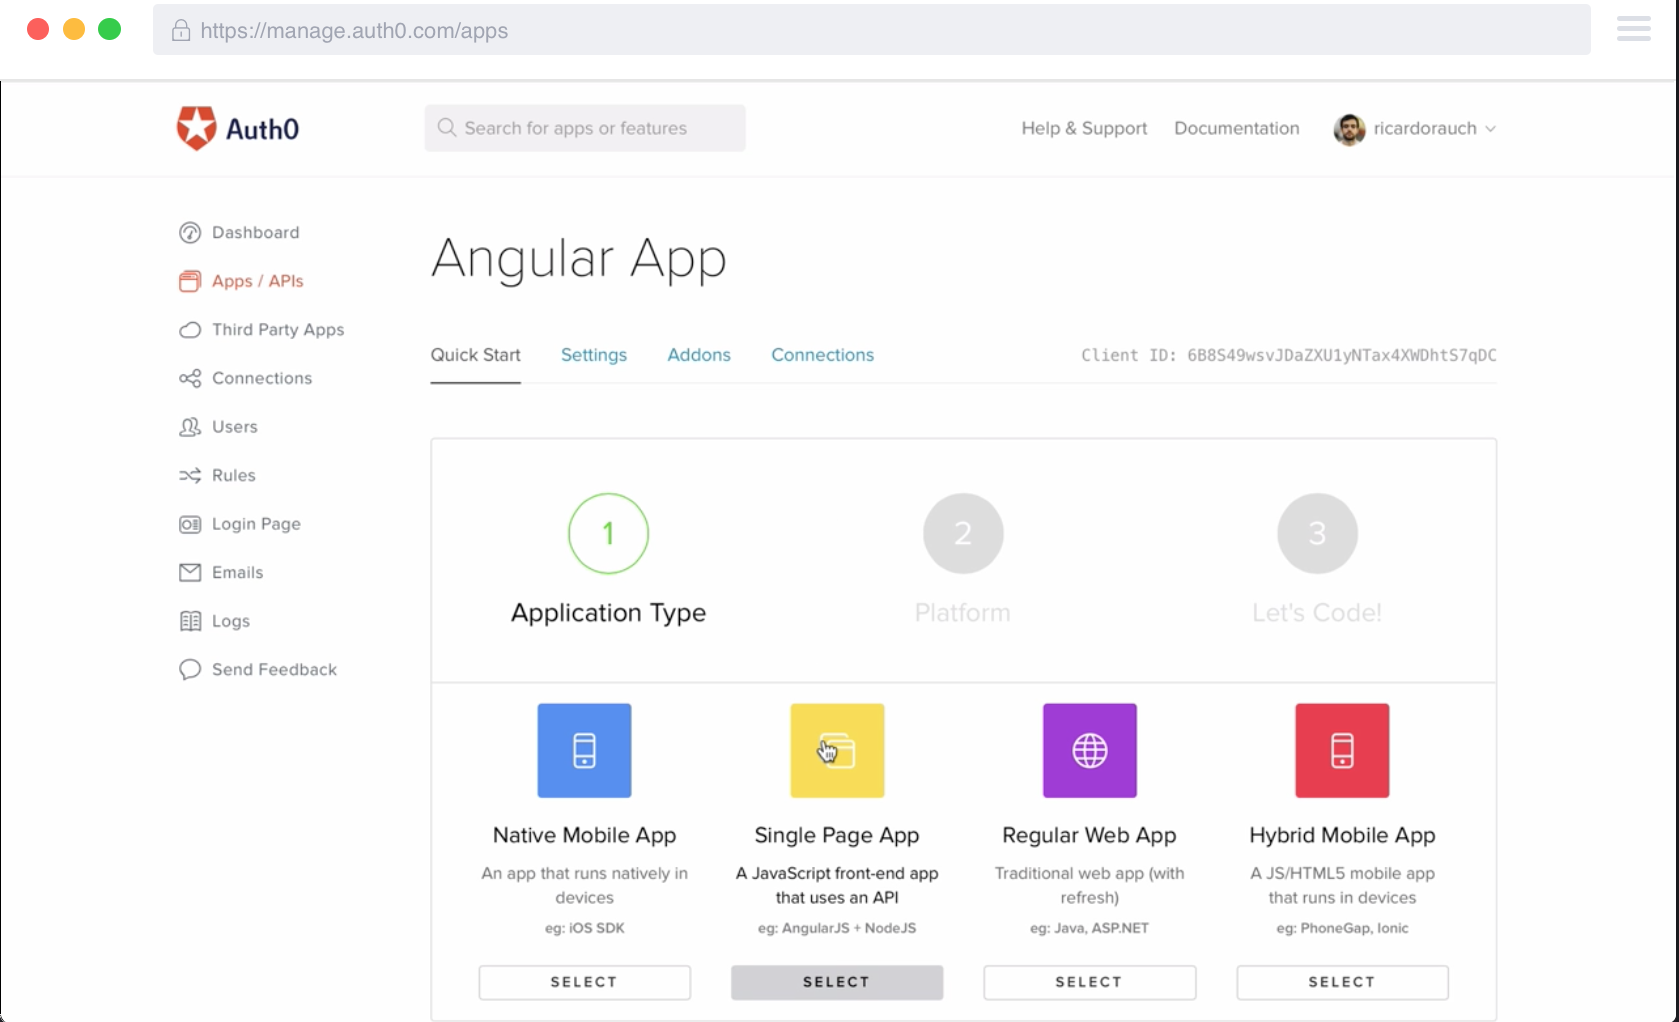Click the Native Mobile App heading

pyautogui.click(x=584, y=835)
